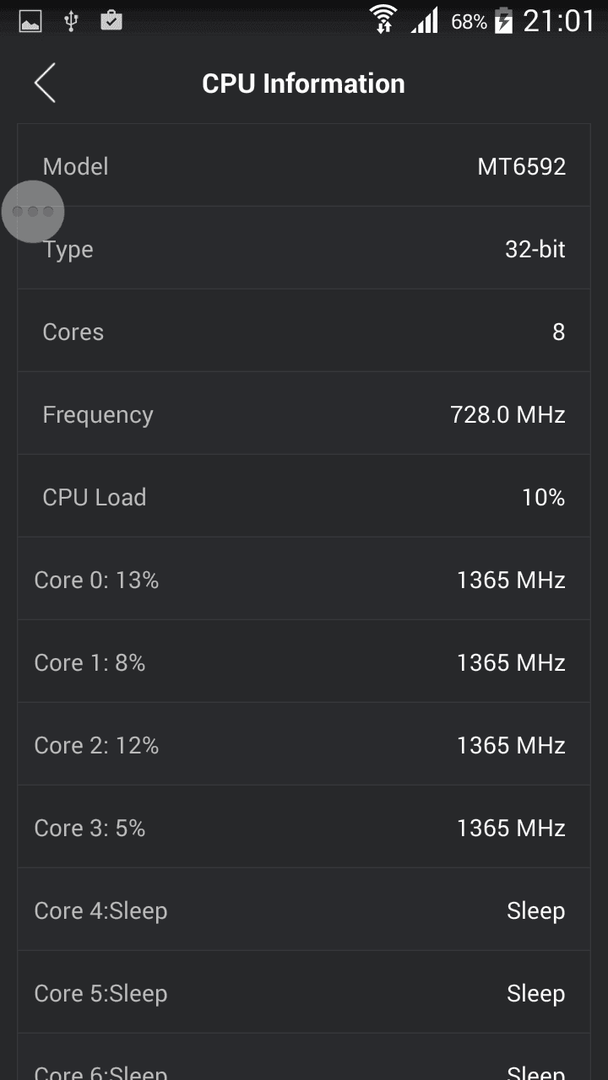Select the CPU Load 10% row
The image size is (608, 1080).
tap(304, 496)
